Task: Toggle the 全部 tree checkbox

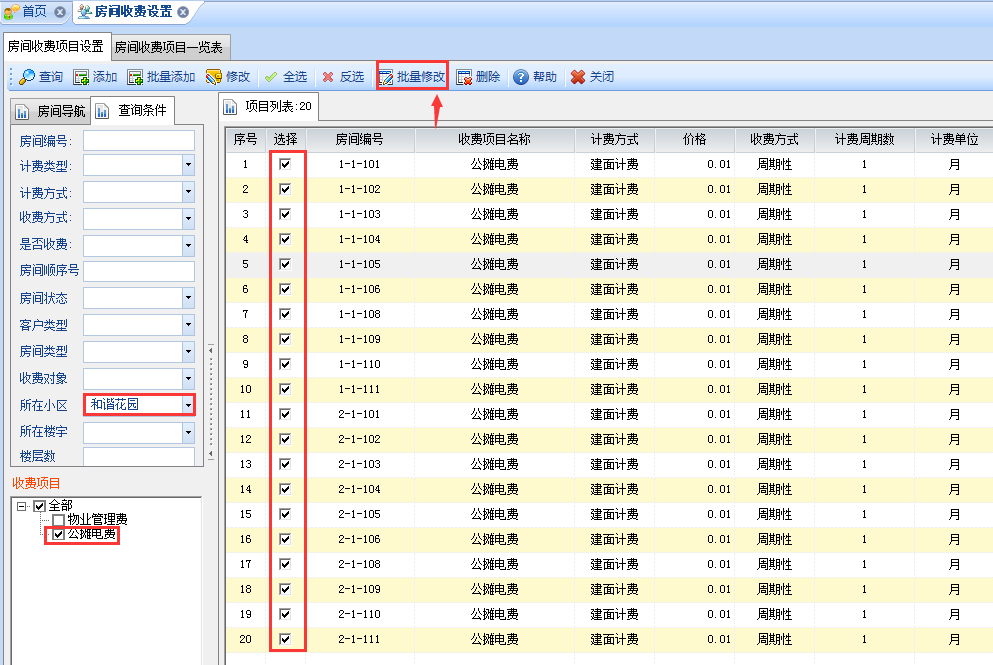Action: pos(40,506)
